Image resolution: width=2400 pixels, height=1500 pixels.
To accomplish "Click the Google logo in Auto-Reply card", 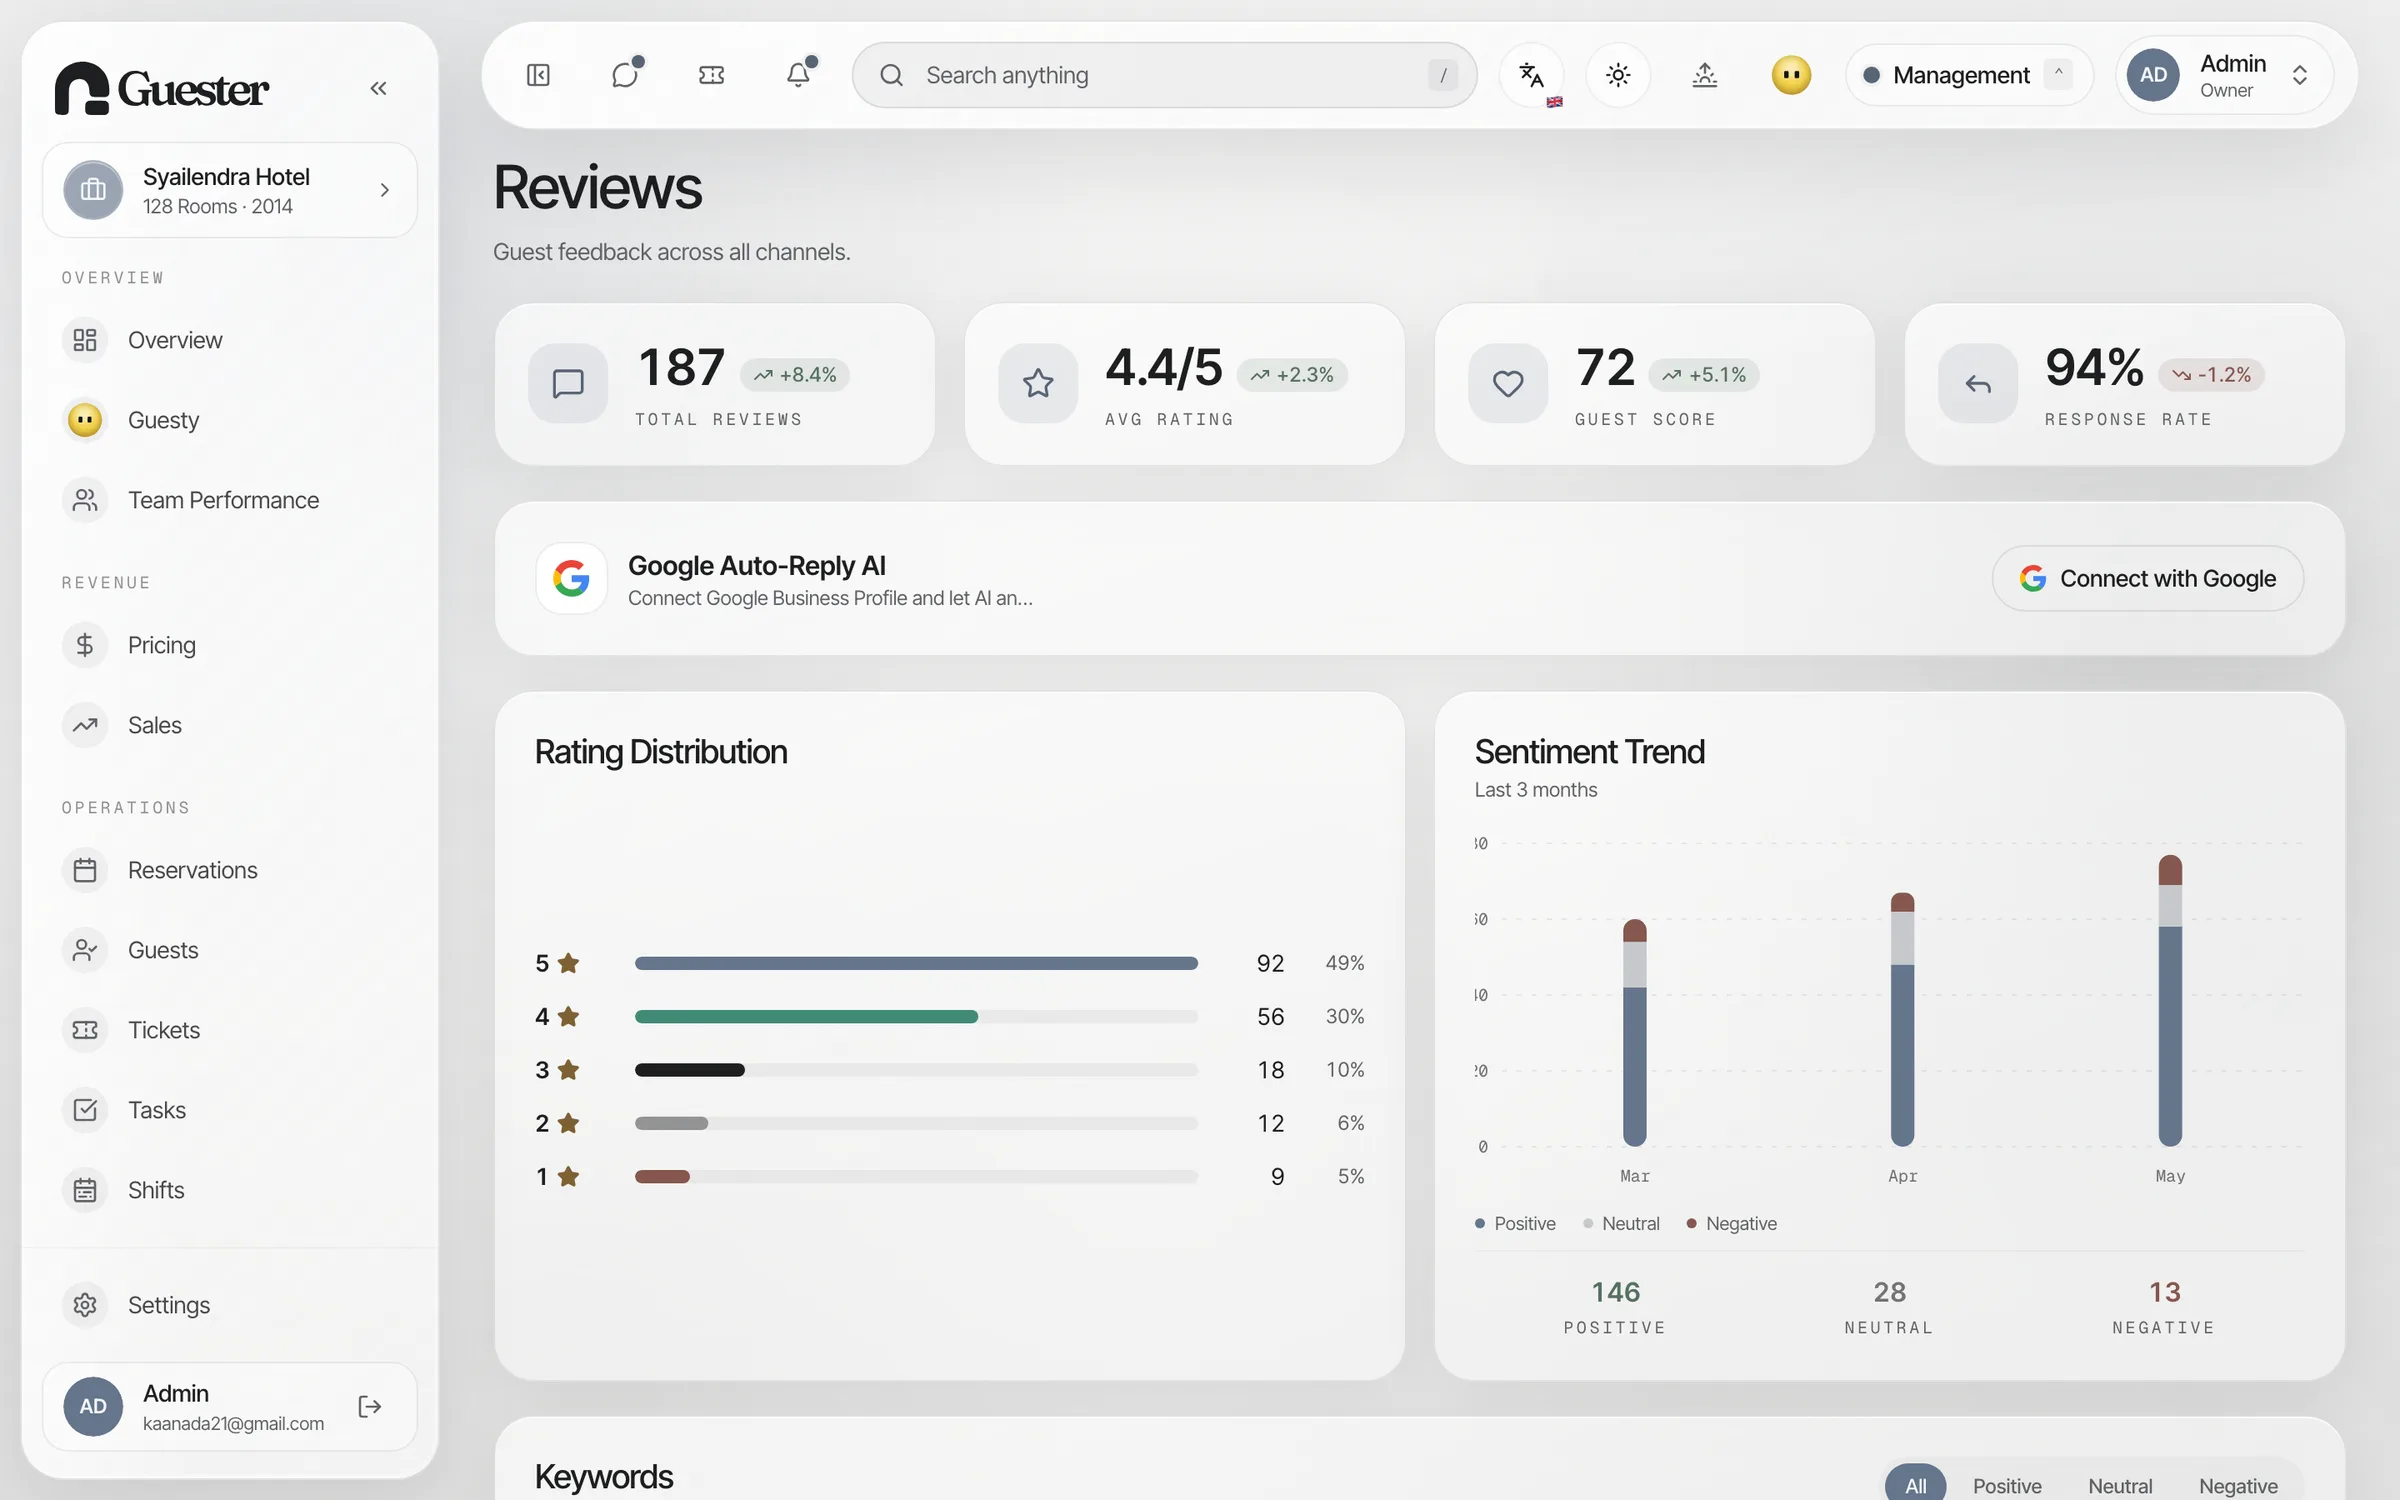I will tap(571, 578).
